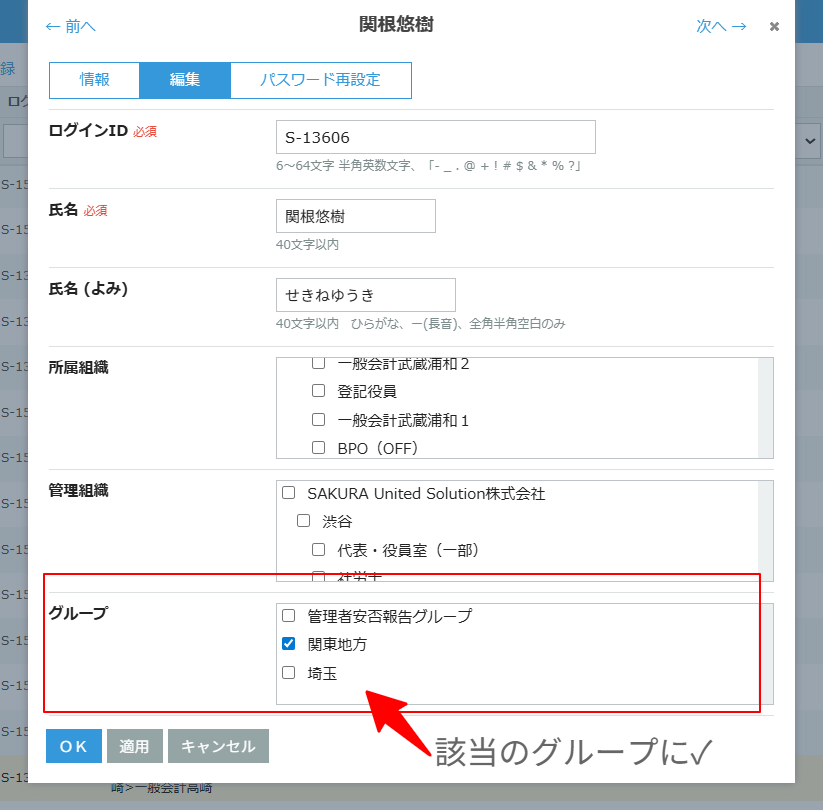Click the キャンセル button
Screen dimensions: 823x810
click(218, 746)
